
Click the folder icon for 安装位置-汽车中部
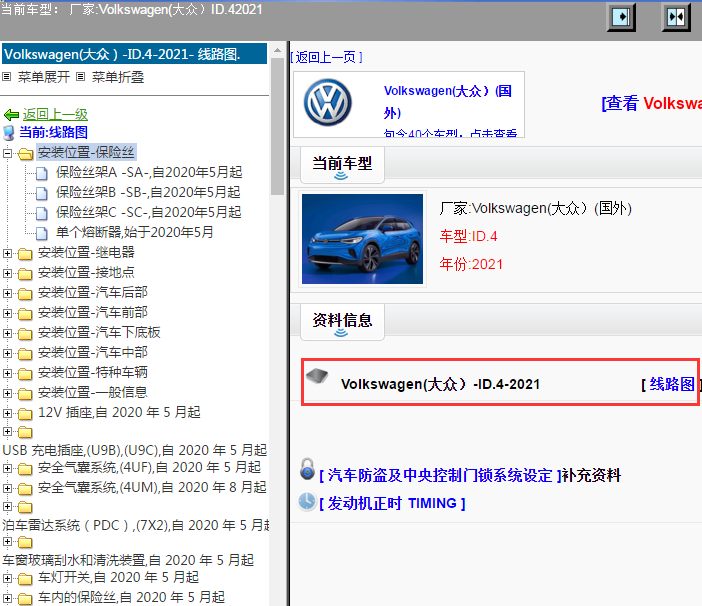click(x=25, y=354)
